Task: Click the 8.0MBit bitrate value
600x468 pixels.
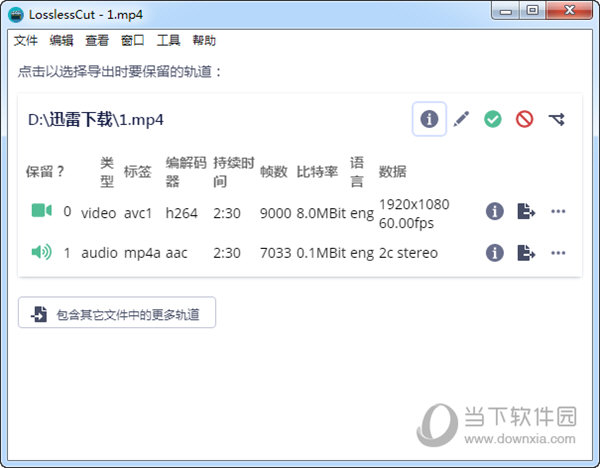Action: pyautogui.click(x=321, y=213)
